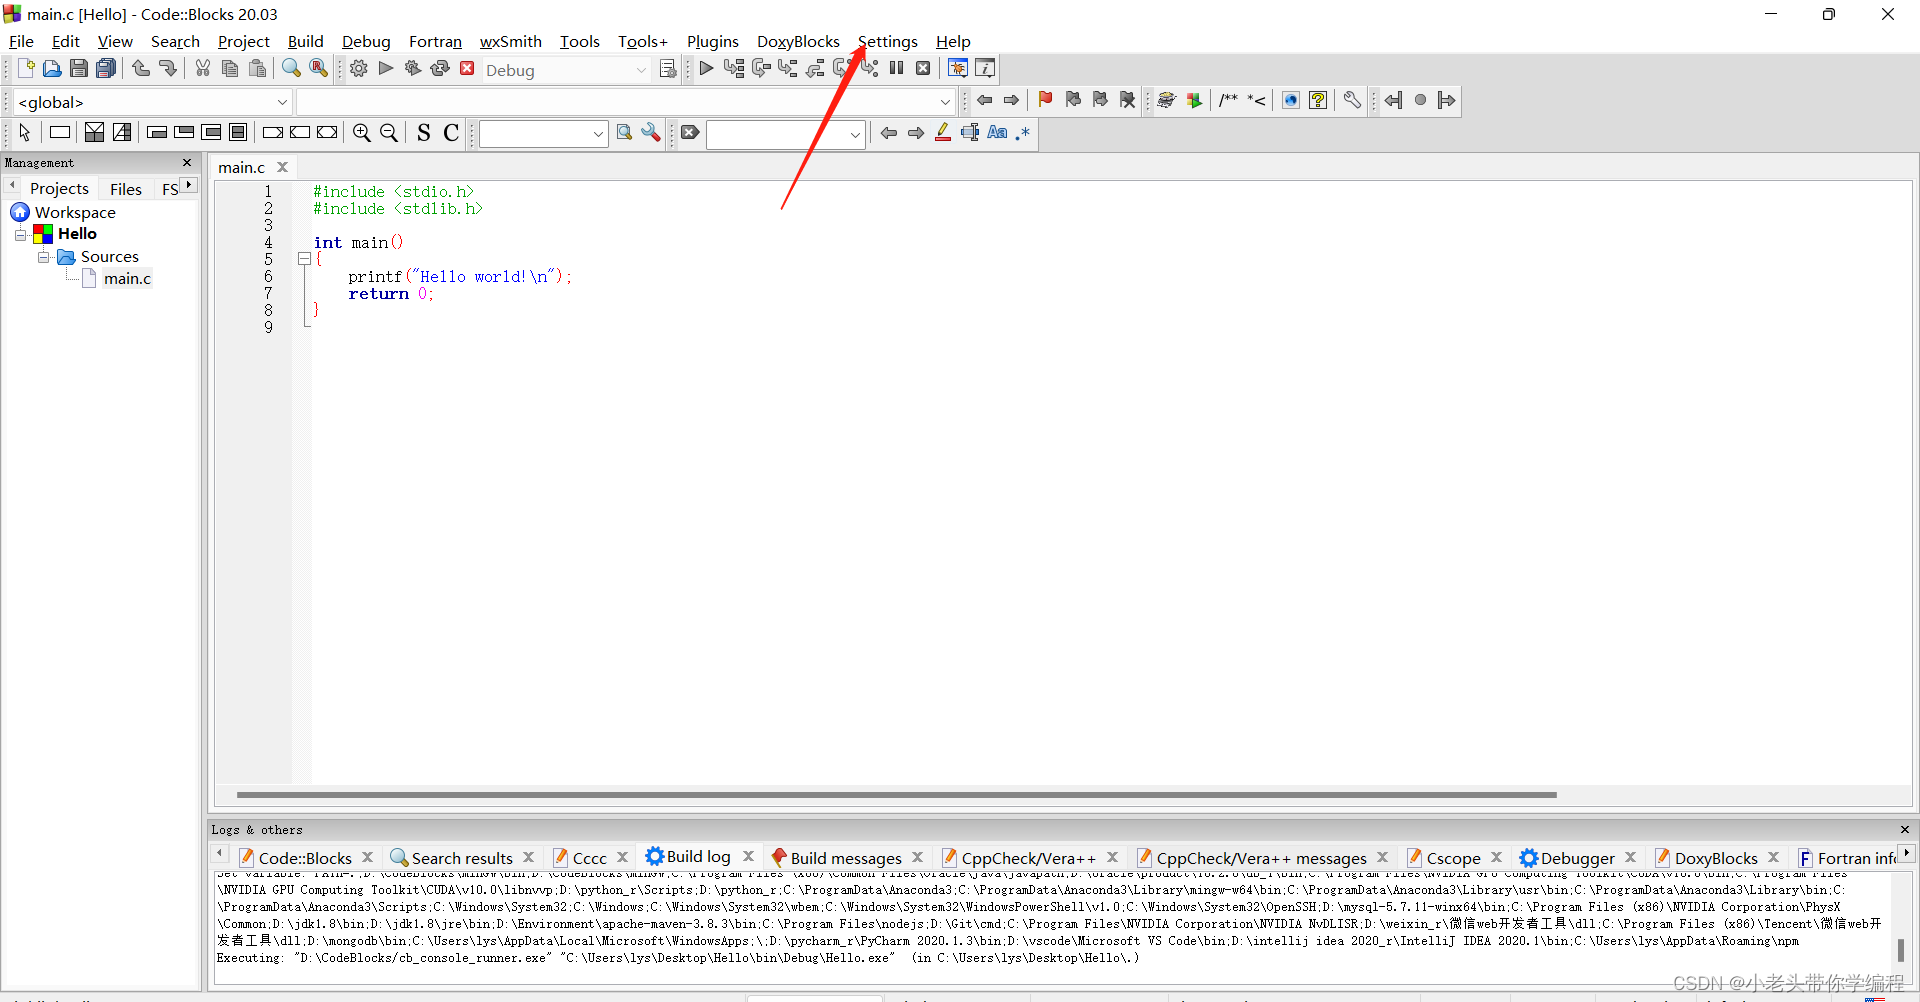Image resolution: width=1920 pixels, height=1002 pixels.
Task: Switch to the Files management tab
Action: [x=126, y=189]
